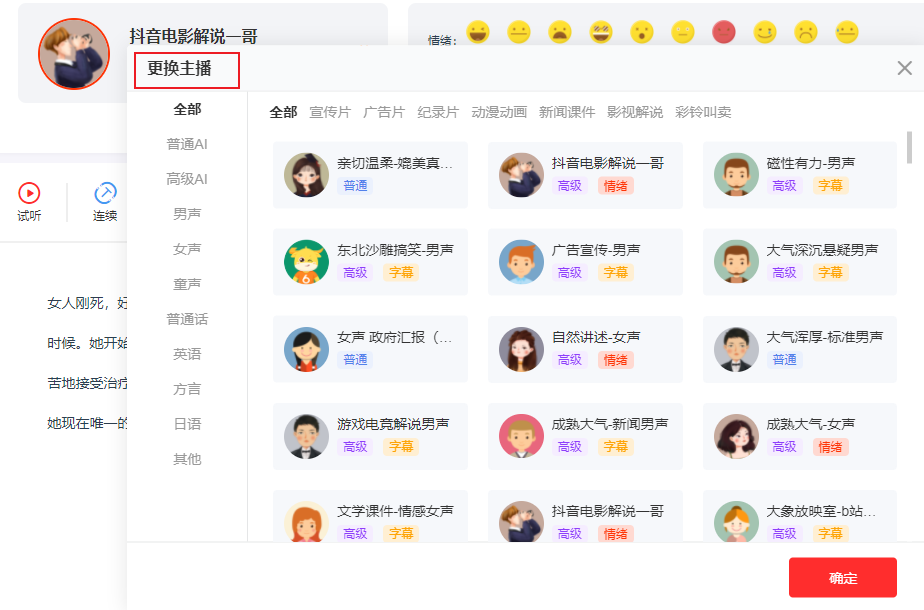Click the 试听 play icon
The width and height of the screenshot is (924, 610).
(x=29, y=193)
